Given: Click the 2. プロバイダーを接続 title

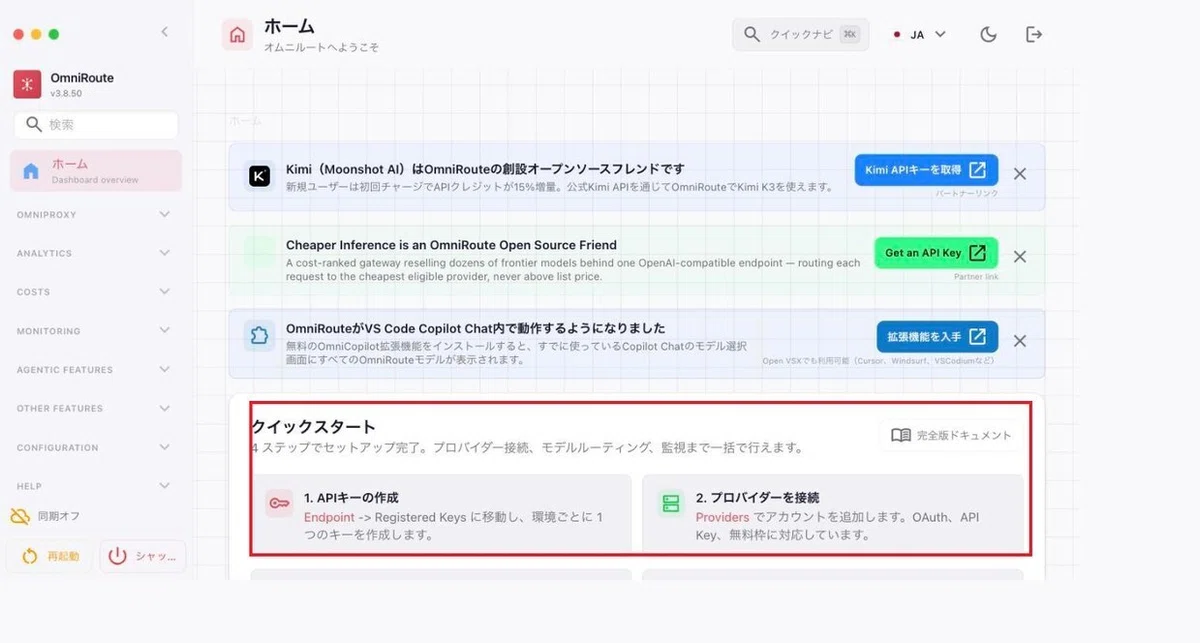Looking at the screenshot, I should tap(758, 497).
